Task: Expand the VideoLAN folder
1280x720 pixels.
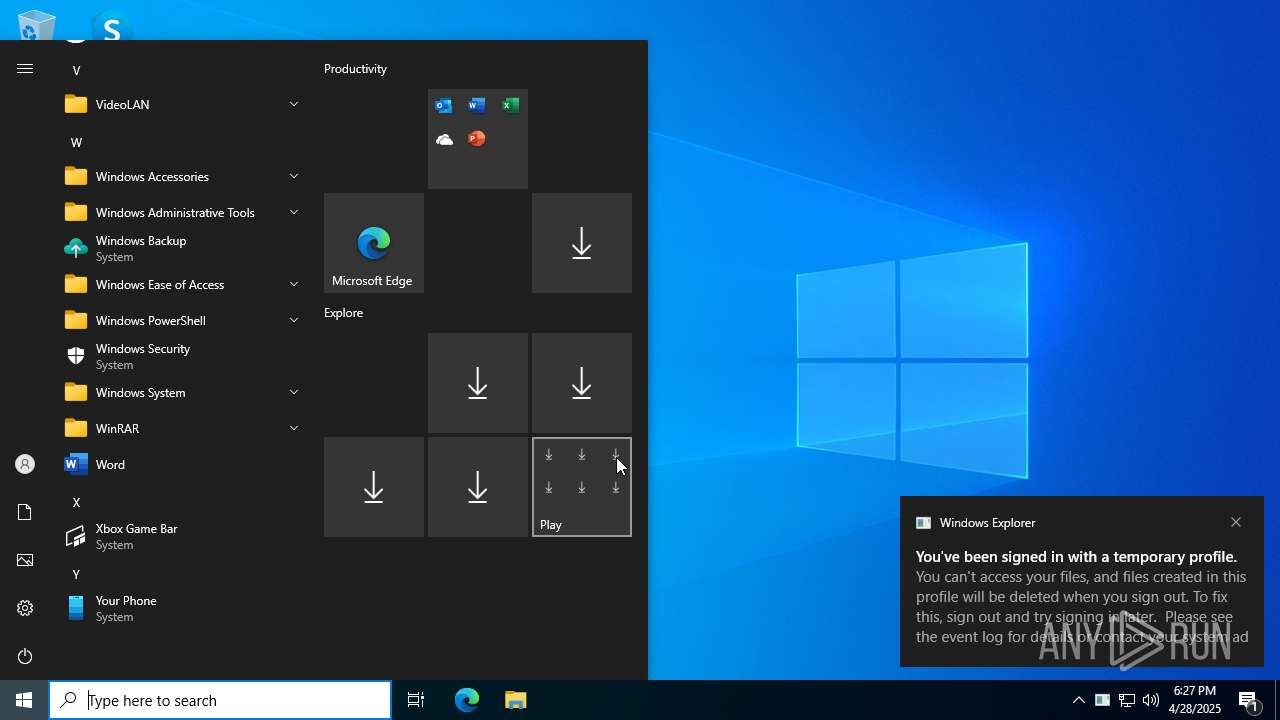Action: 182,104
